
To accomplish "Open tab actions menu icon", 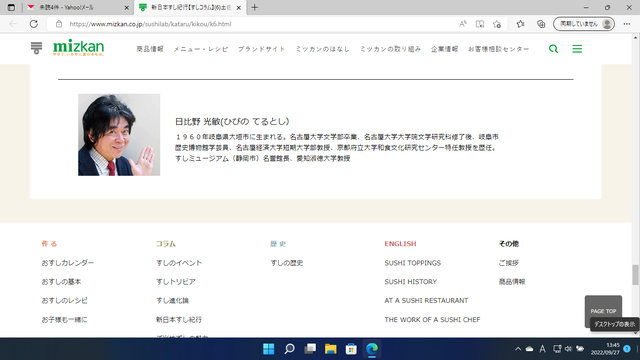I will 11,7.
